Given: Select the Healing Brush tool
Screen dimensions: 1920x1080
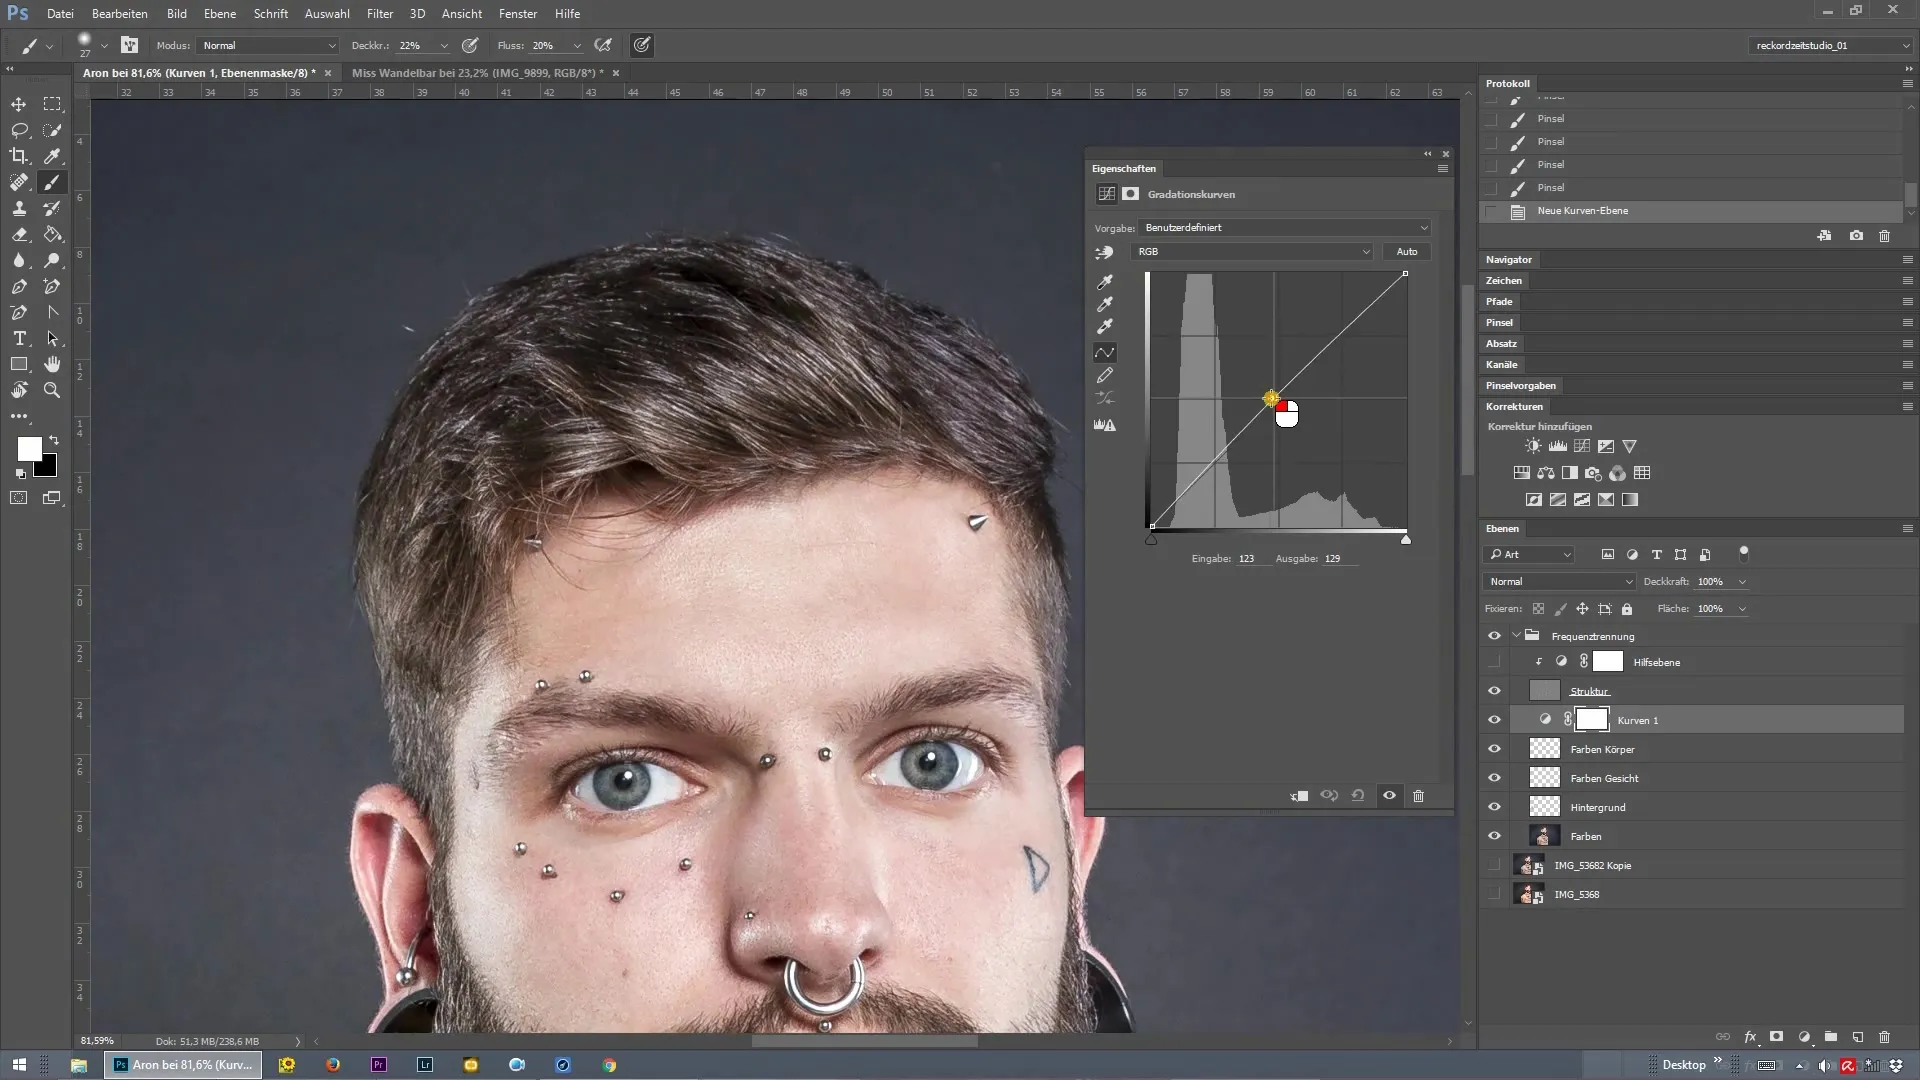Looking at the screenshot, I should coord(19,182).
